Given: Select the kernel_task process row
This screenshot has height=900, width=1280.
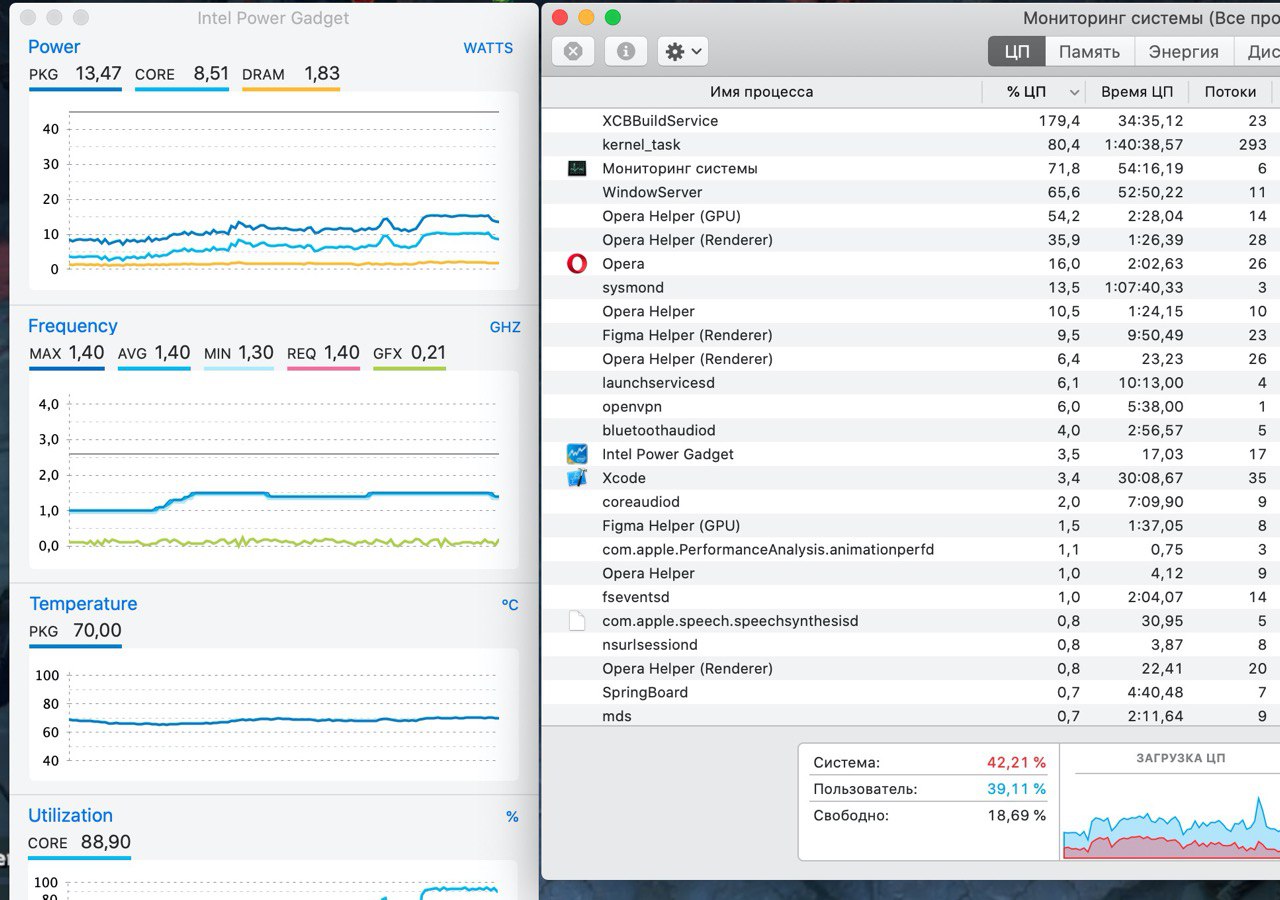Looking at the screenshot, I should tap(911, 145).
